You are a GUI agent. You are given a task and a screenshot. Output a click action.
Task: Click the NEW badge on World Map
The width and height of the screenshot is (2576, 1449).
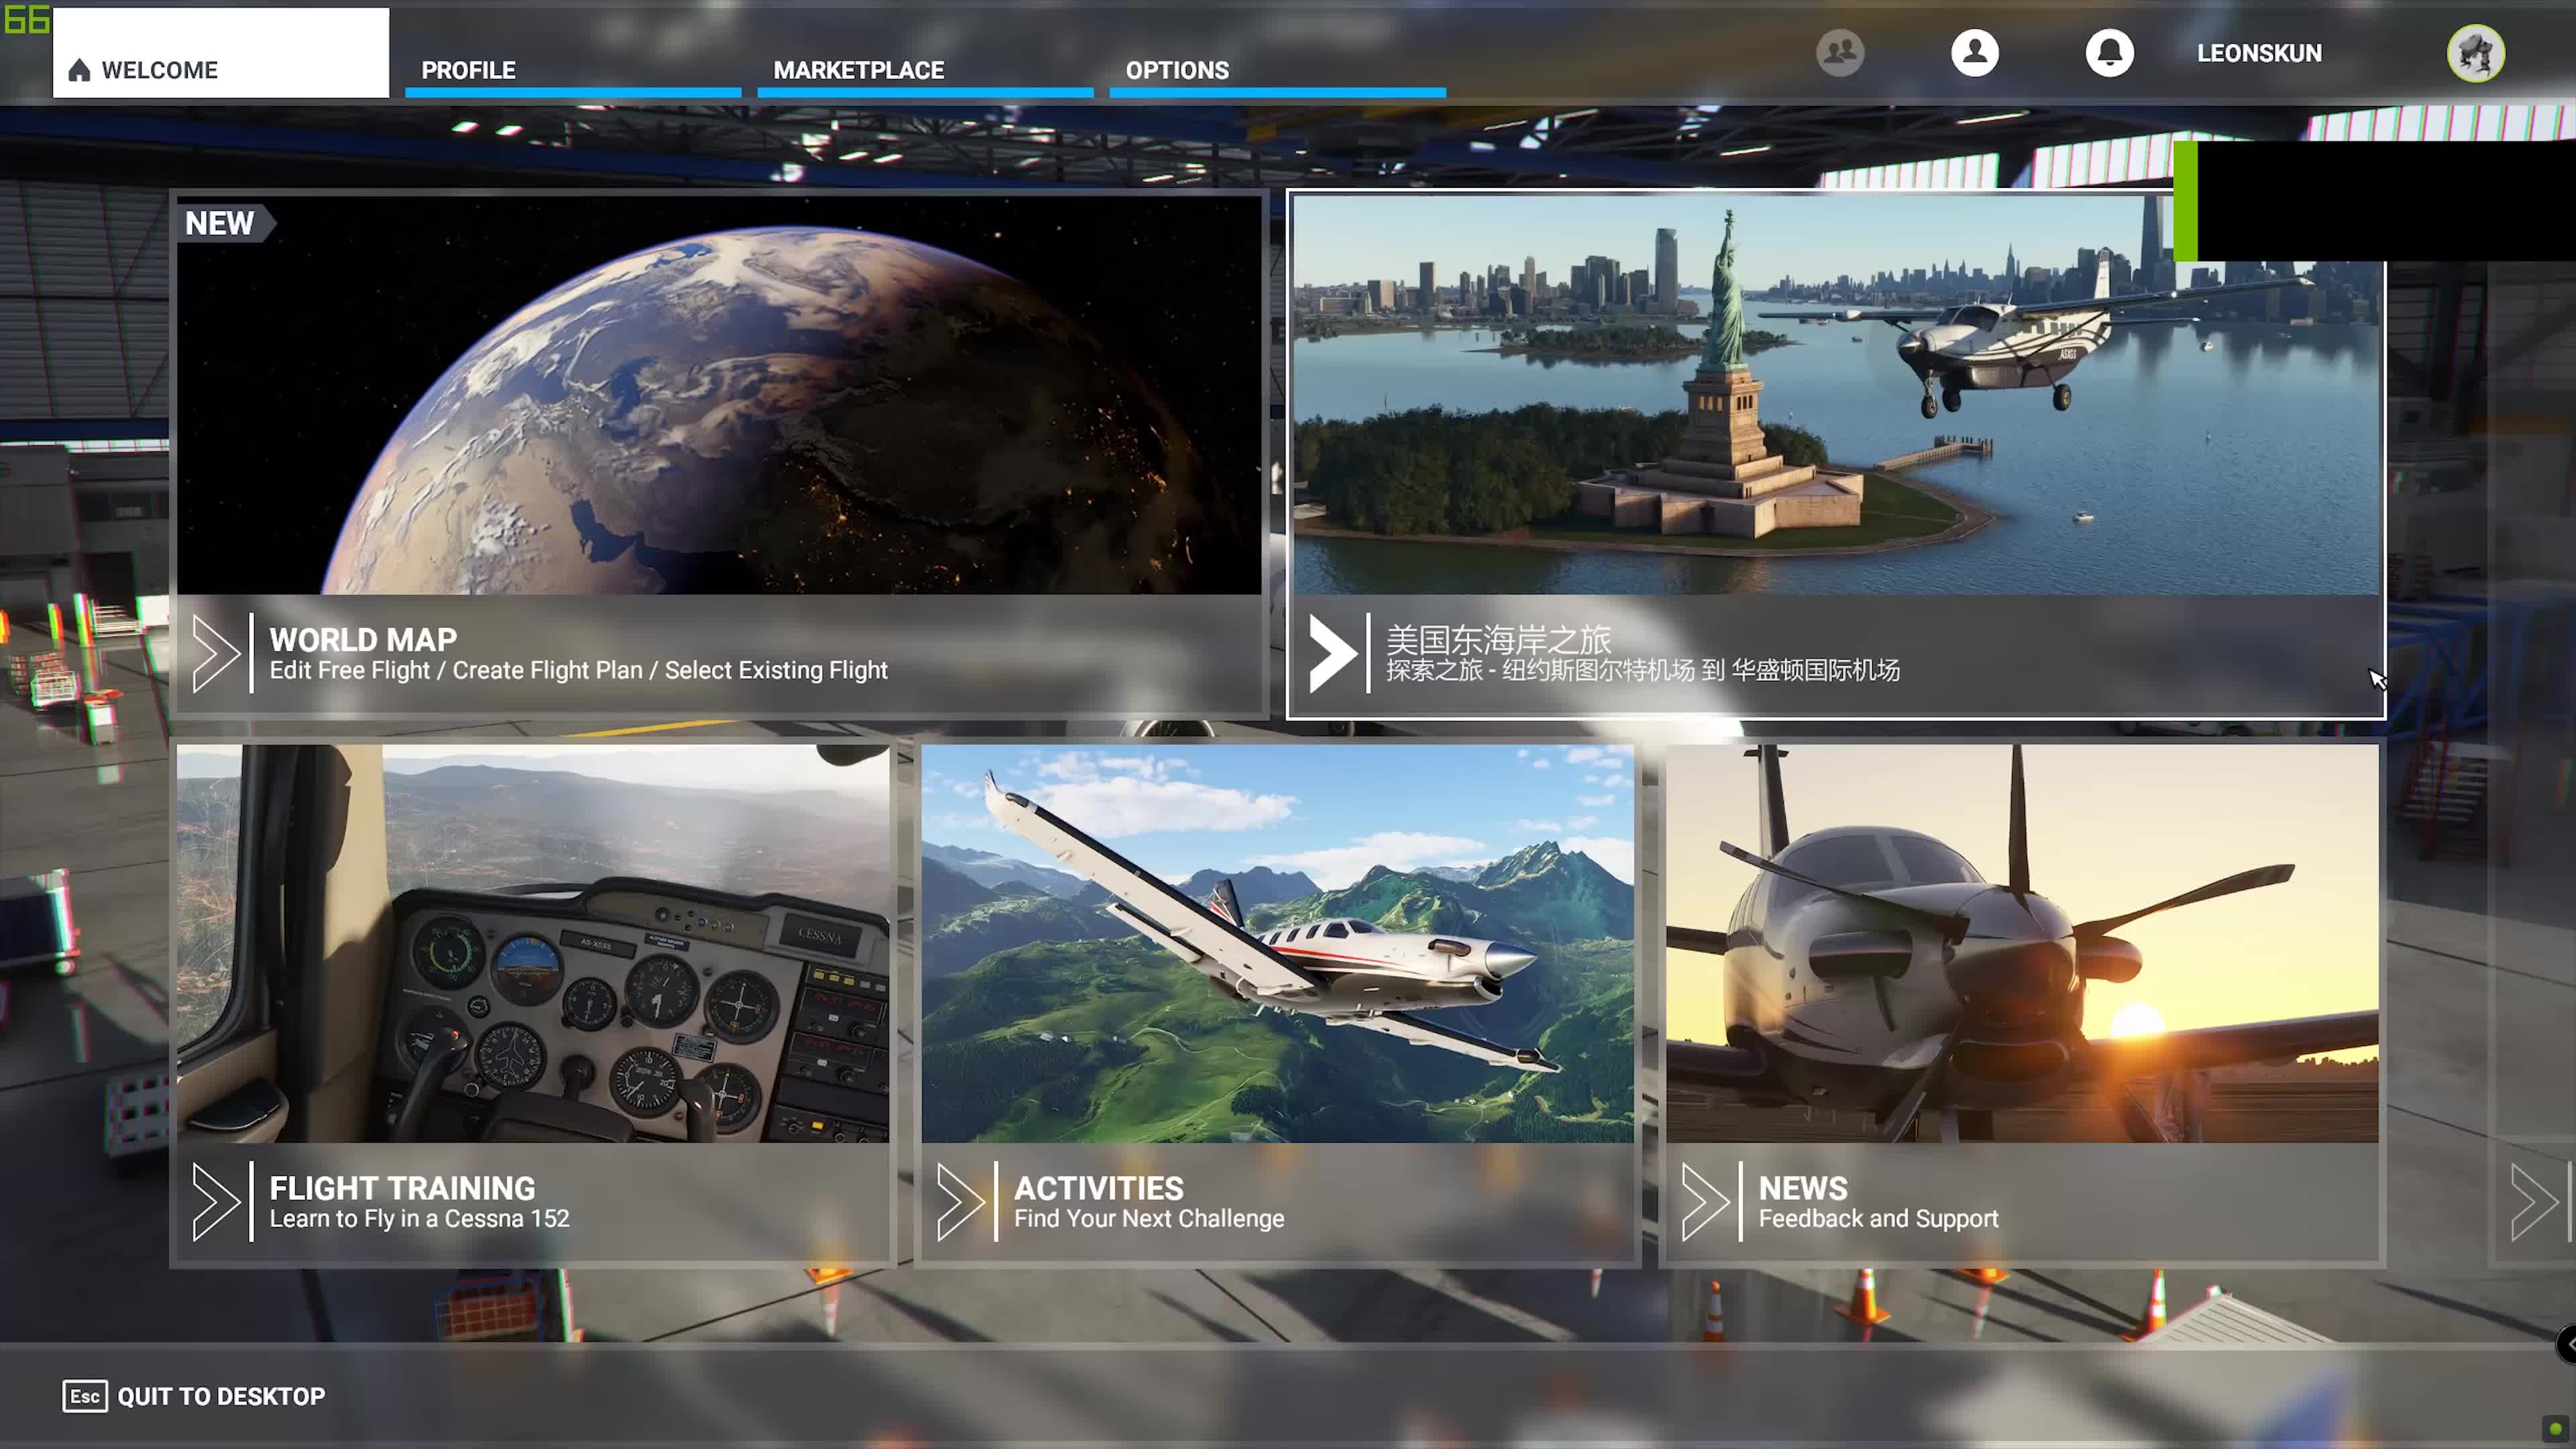tap(225, 223)
